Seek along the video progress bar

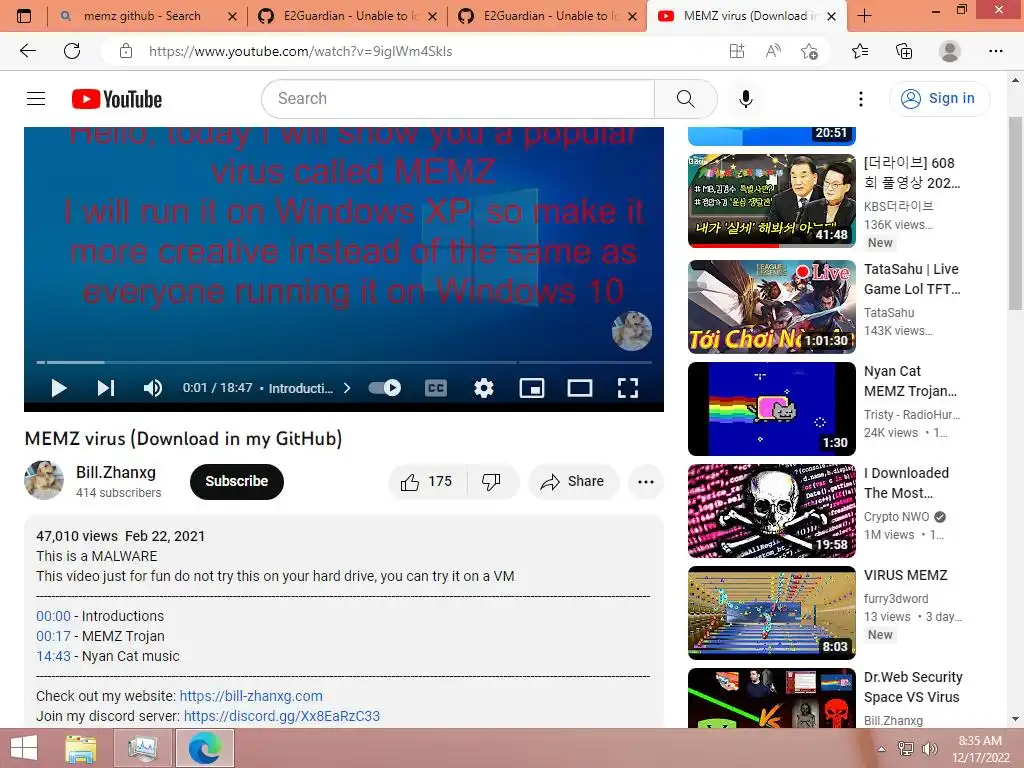[x=344, y=362]
